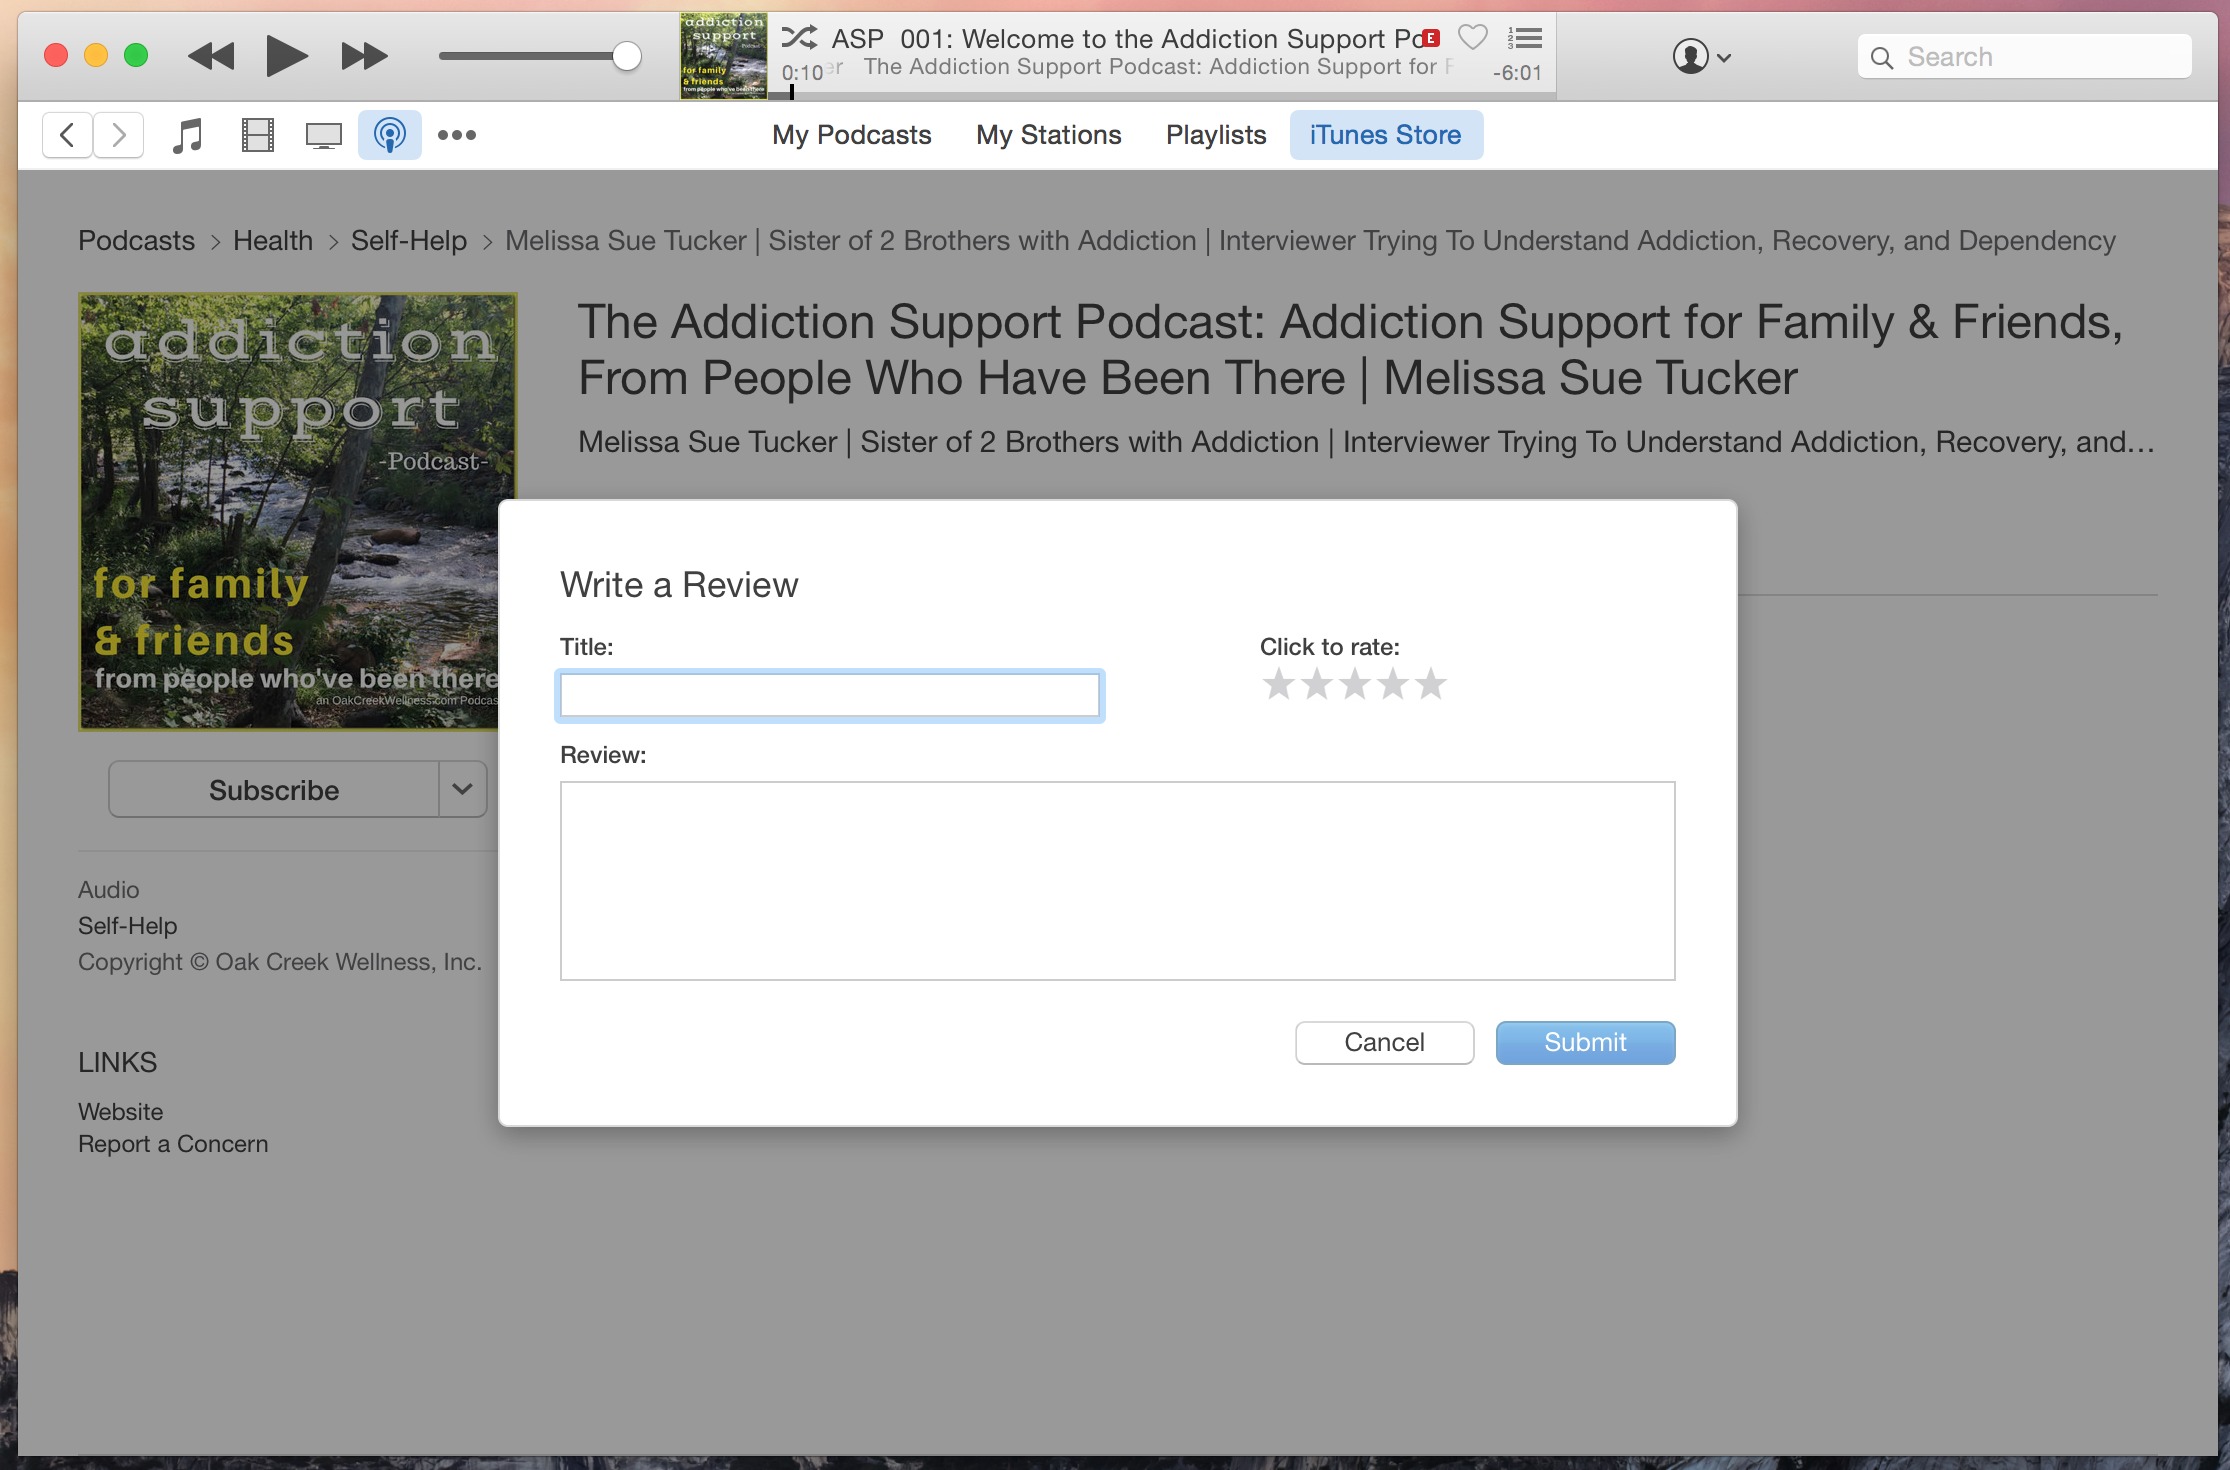Screen dimensions: 2230x1470
Task: Rate five stars
Action: coord(1431,685)
